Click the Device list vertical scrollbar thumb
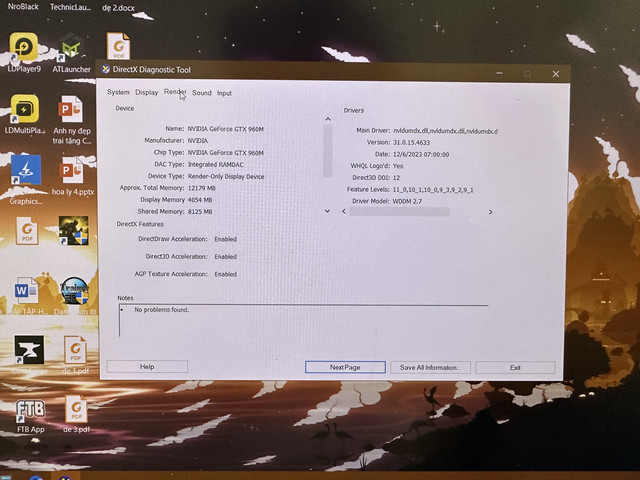Screen dimensions: 640x480 pyautogui.click(x=328, y=151)
